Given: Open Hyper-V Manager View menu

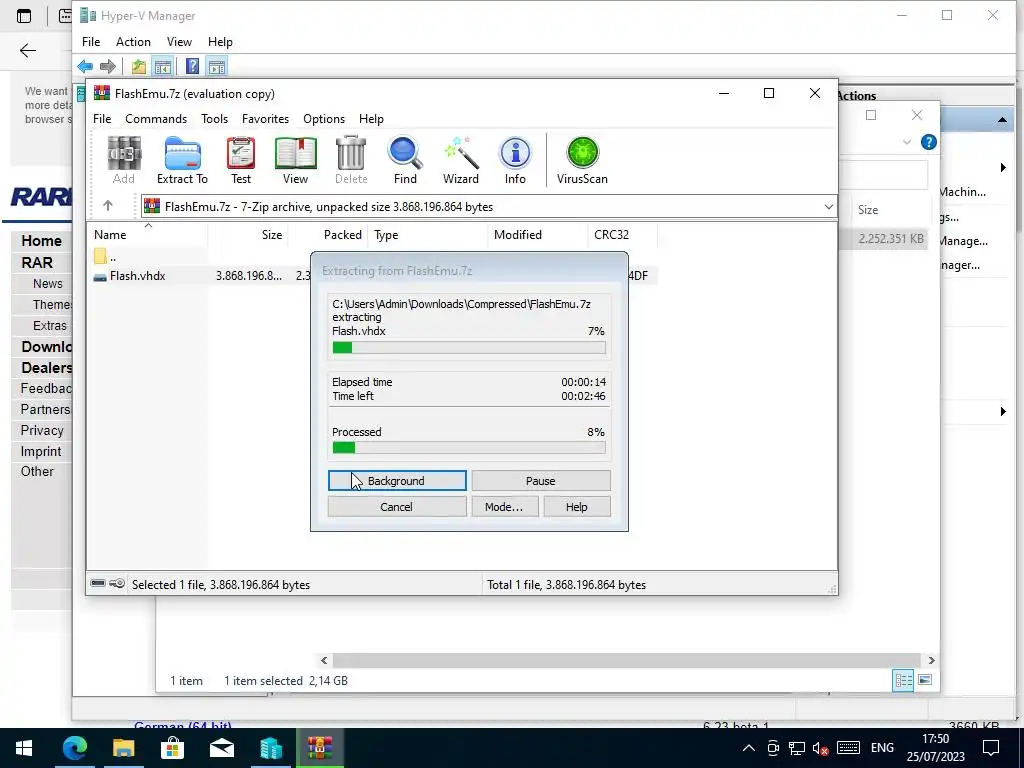Looking at the screenshot, I should pyautogui.click(x=179, y=42).
